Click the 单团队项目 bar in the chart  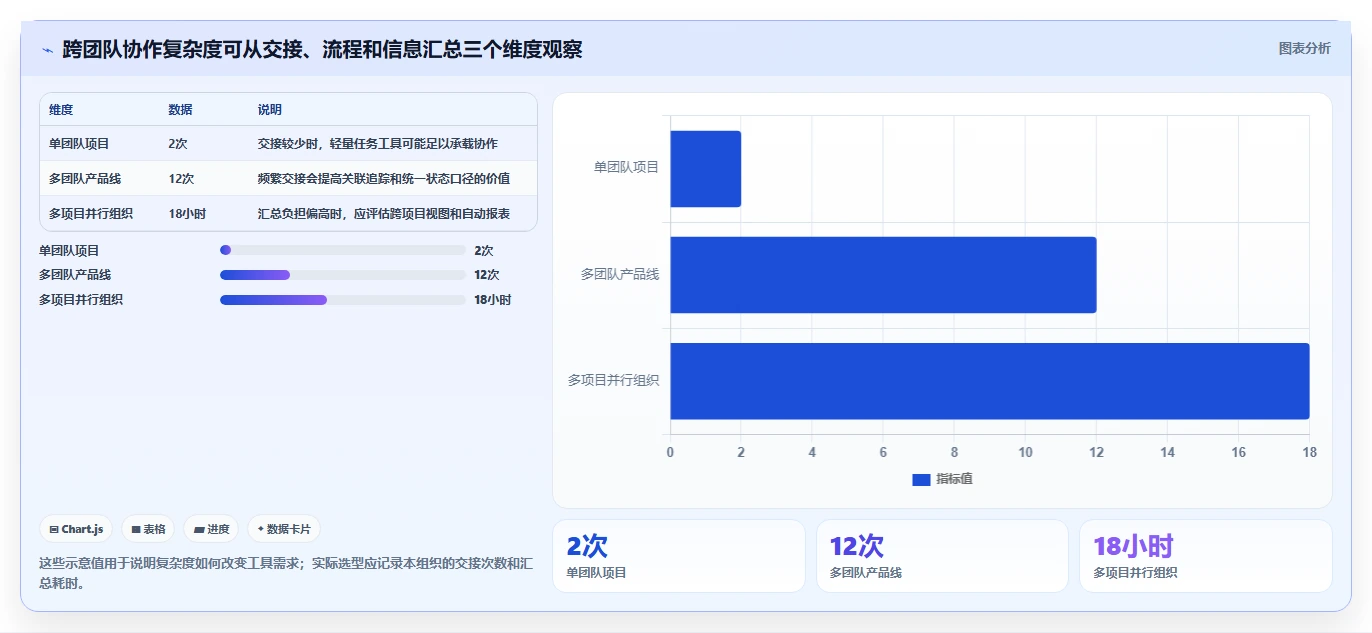pyautogui.click(x=705, y=169)
